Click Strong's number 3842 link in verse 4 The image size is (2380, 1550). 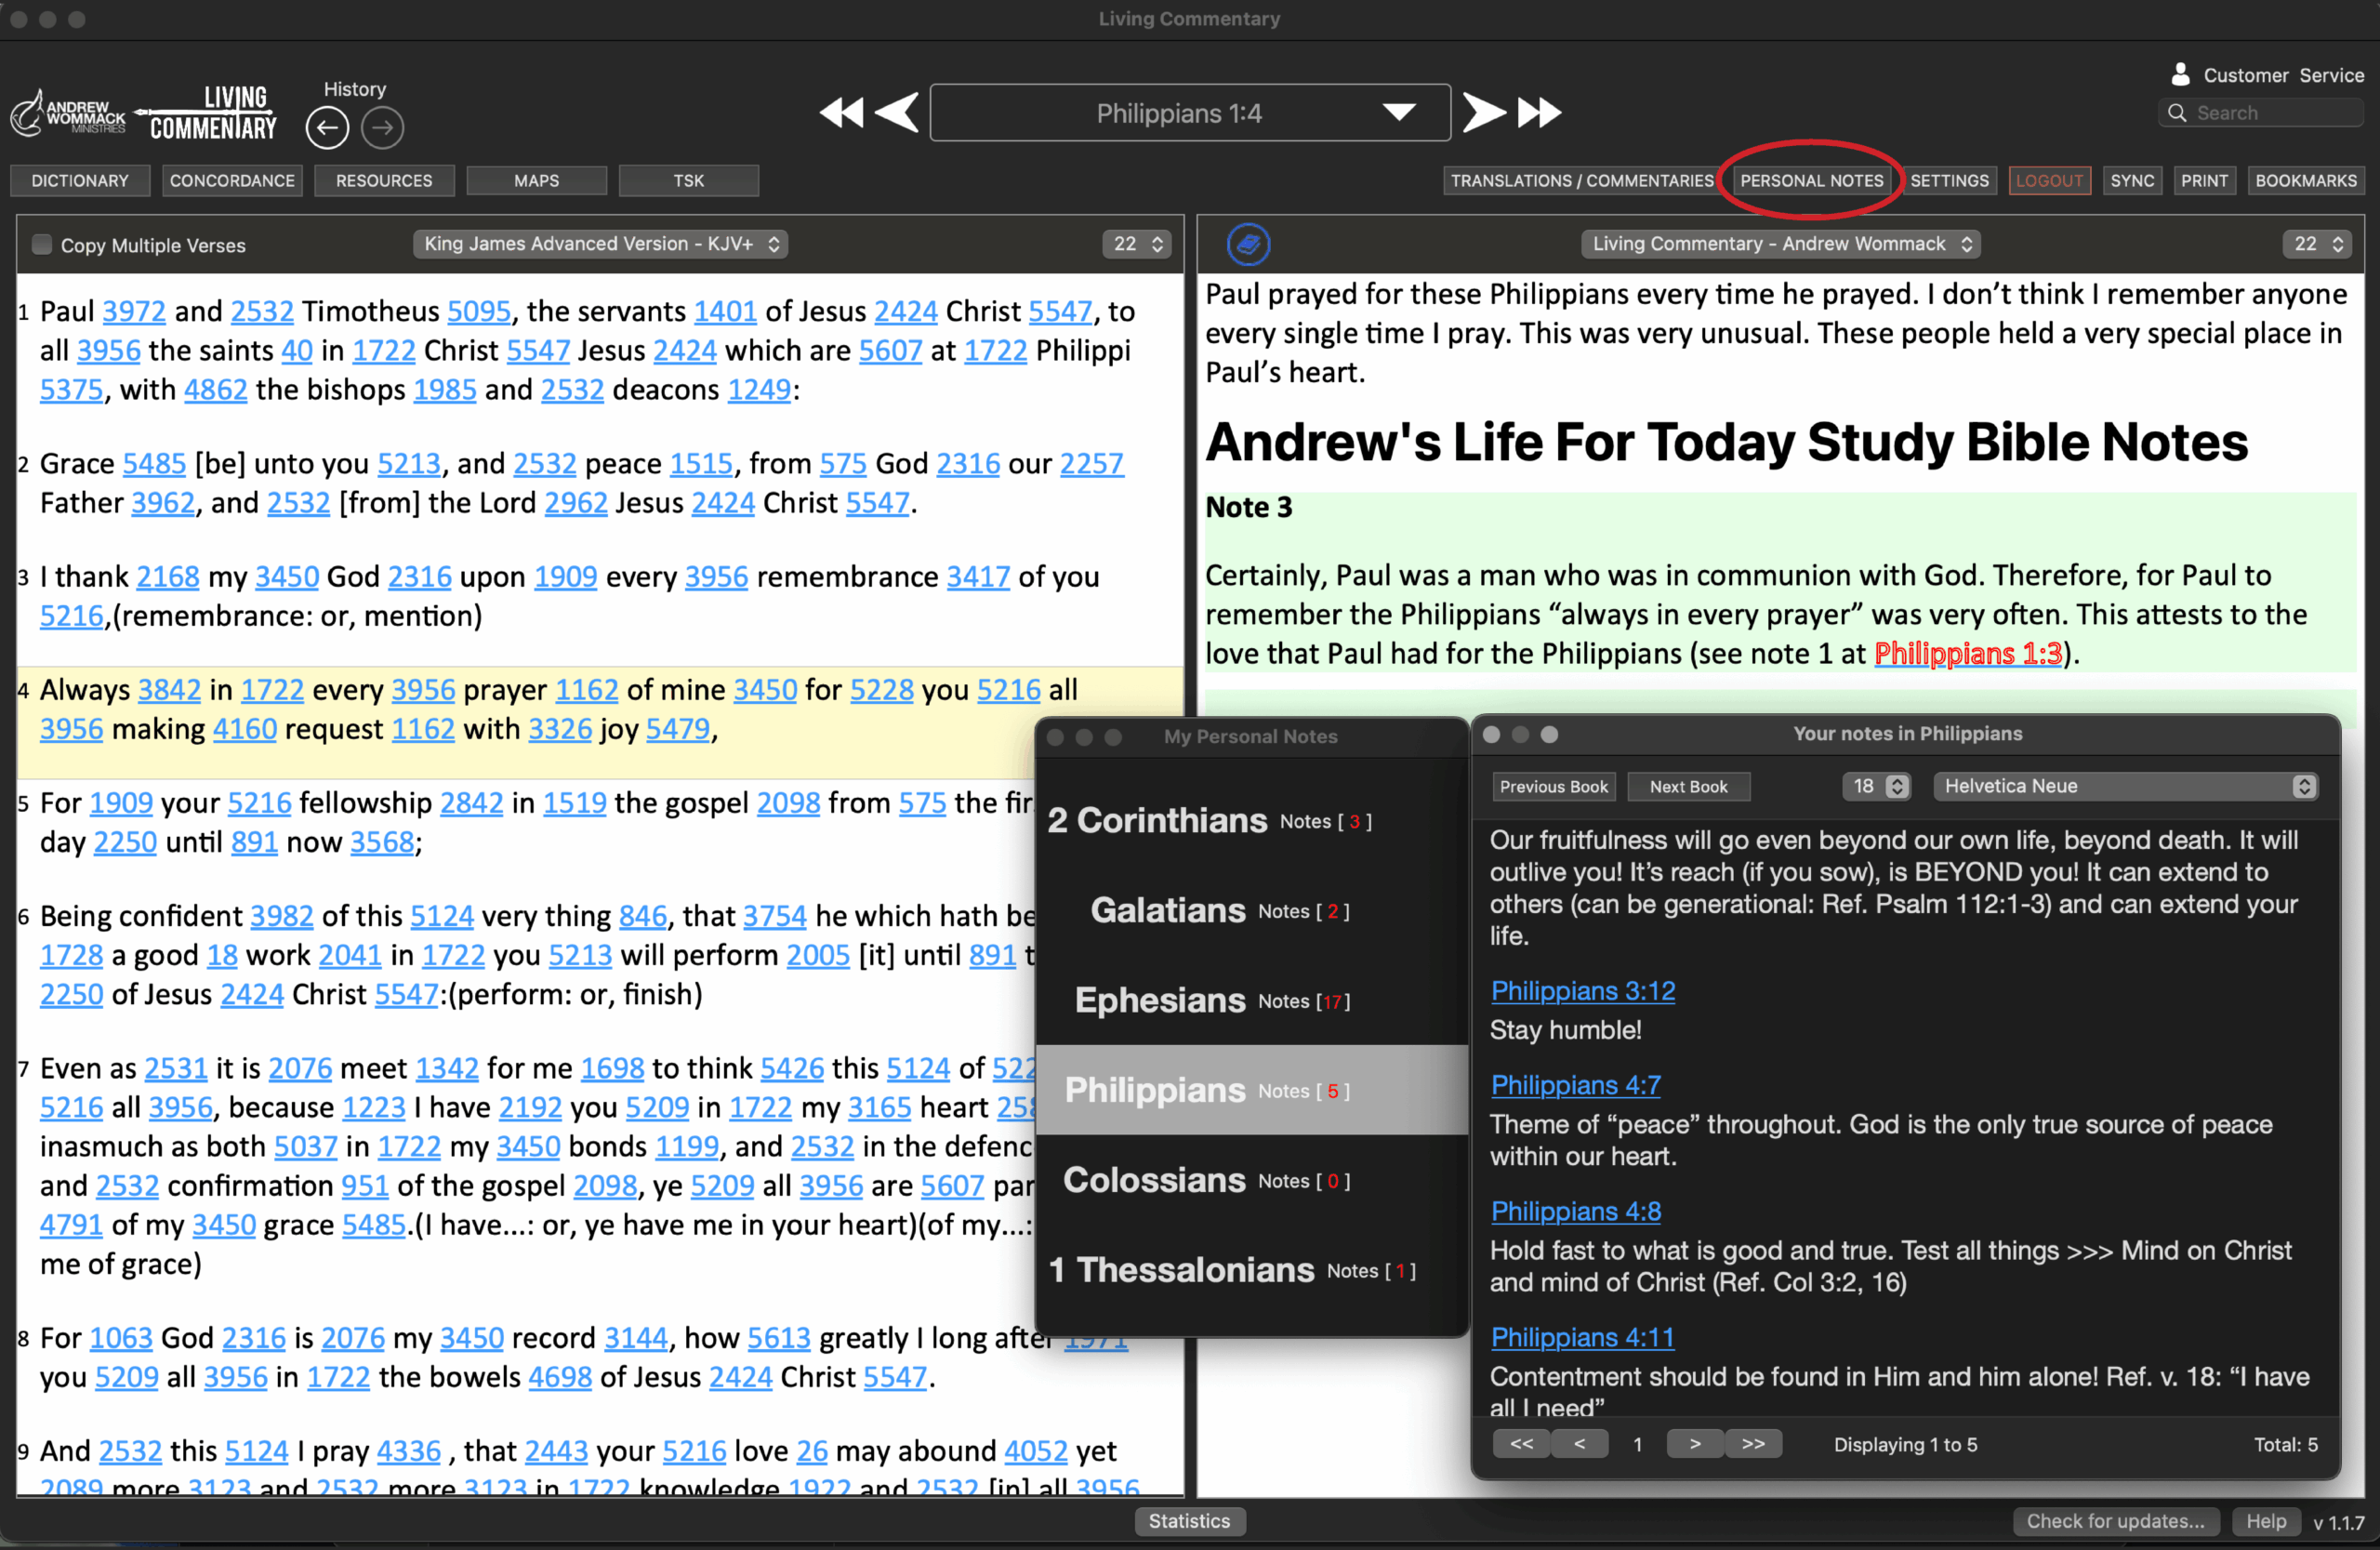coord(169,690)
